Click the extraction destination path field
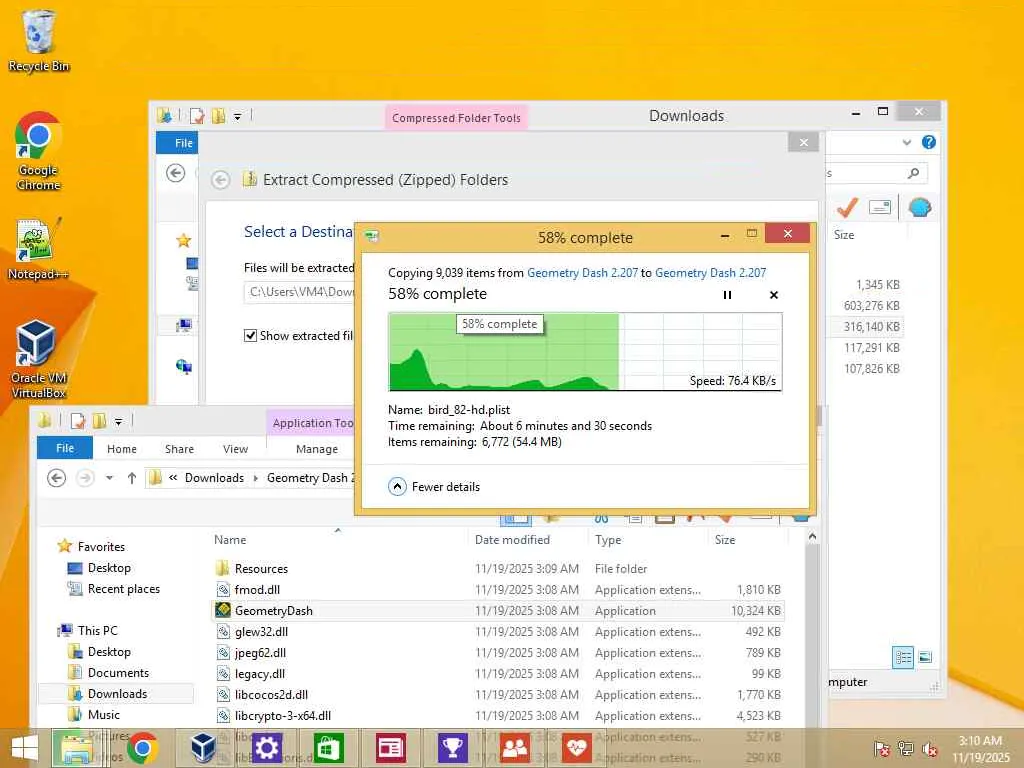 (x=300, y=292)
